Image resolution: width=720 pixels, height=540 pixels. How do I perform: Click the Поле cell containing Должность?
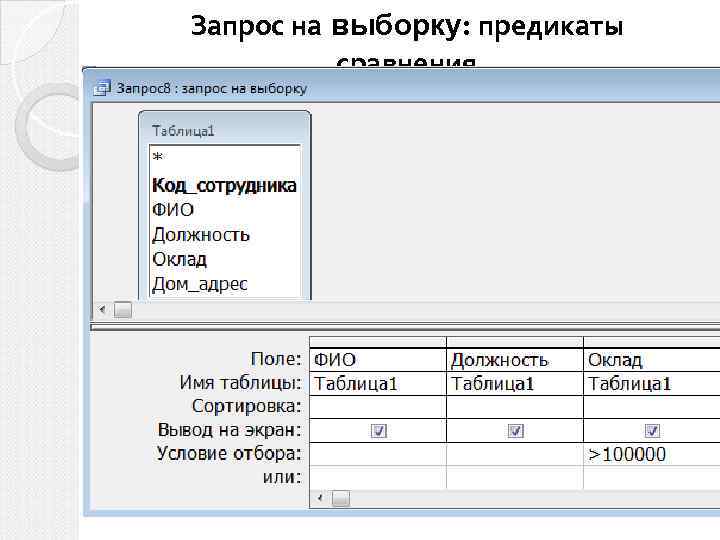point(515,360)
